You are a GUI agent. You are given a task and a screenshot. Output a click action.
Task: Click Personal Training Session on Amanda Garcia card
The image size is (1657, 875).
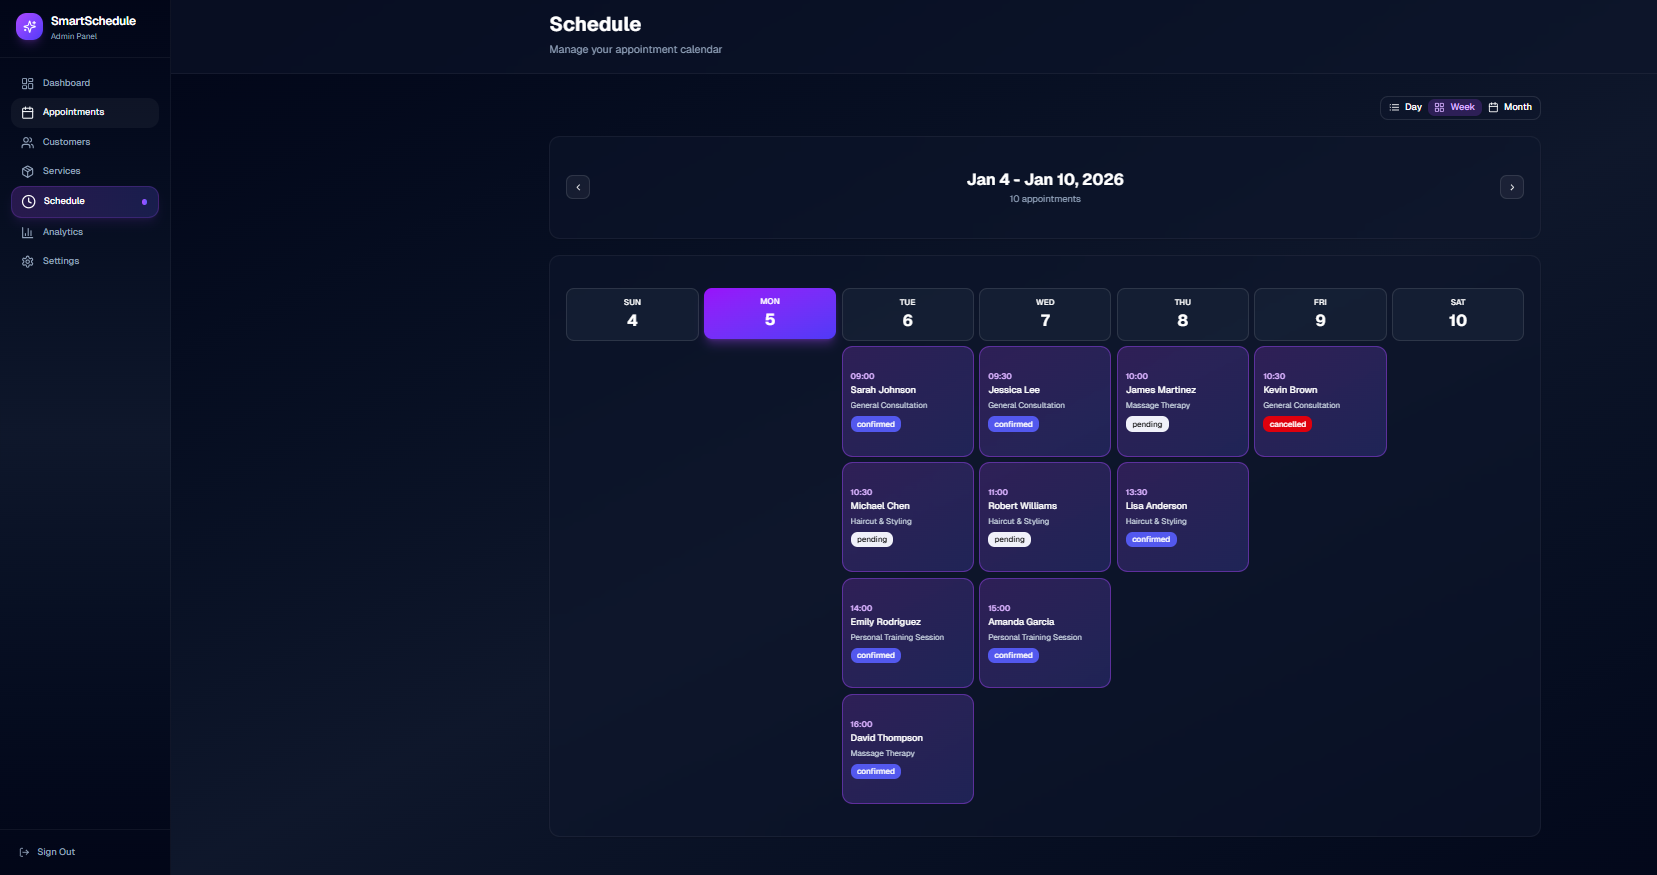click(x=1035, y=637)
